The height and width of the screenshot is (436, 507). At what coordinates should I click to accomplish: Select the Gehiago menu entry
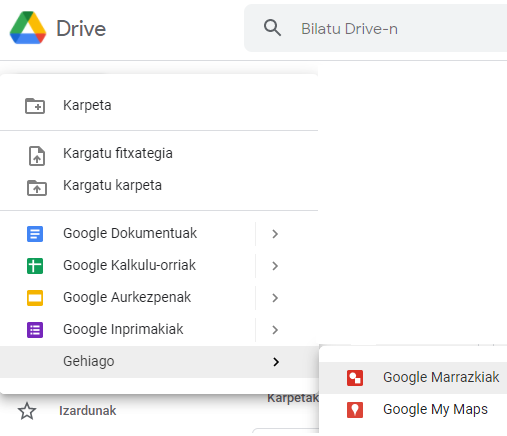pos(159,362)
